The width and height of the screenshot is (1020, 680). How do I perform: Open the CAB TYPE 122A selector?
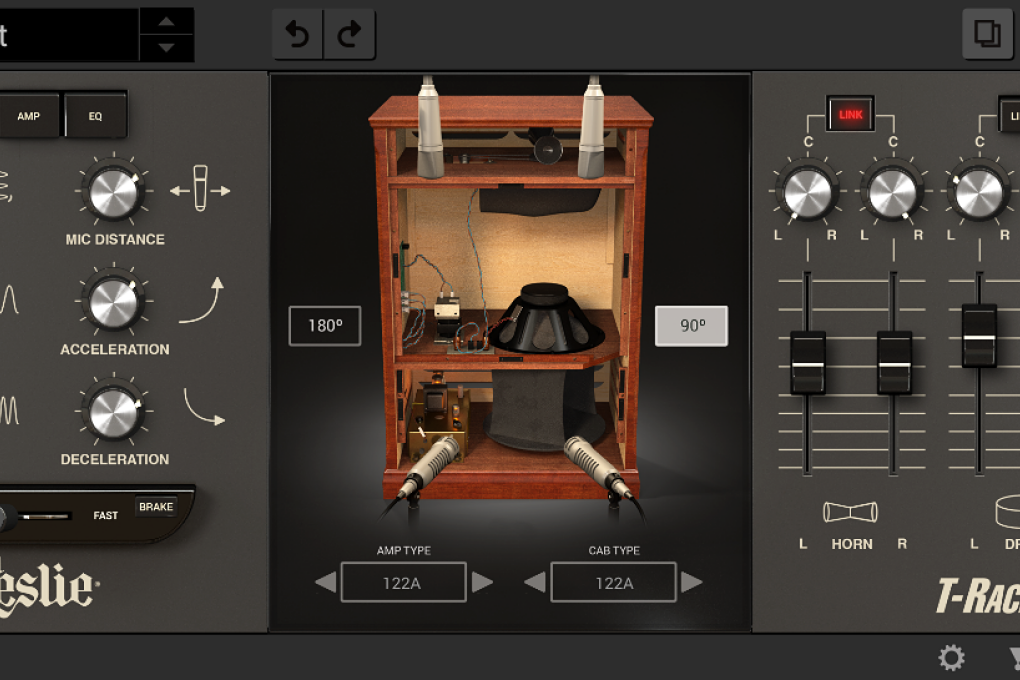613,582
